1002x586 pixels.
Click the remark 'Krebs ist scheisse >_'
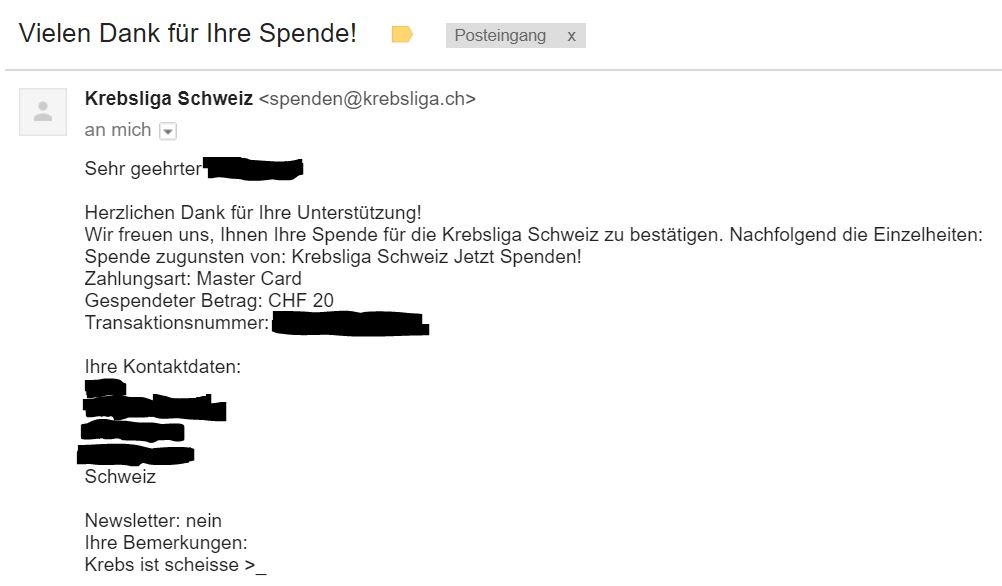(175, 565)
